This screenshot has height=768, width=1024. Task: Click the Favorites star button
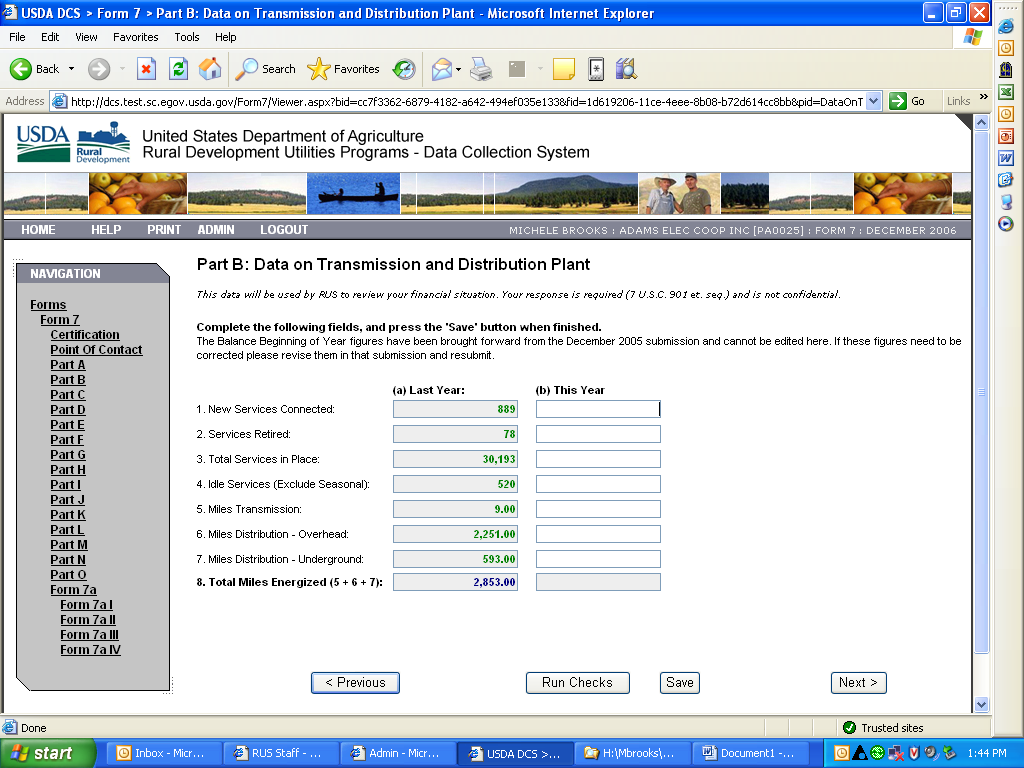pyautogui.click(x=344, y=69)
